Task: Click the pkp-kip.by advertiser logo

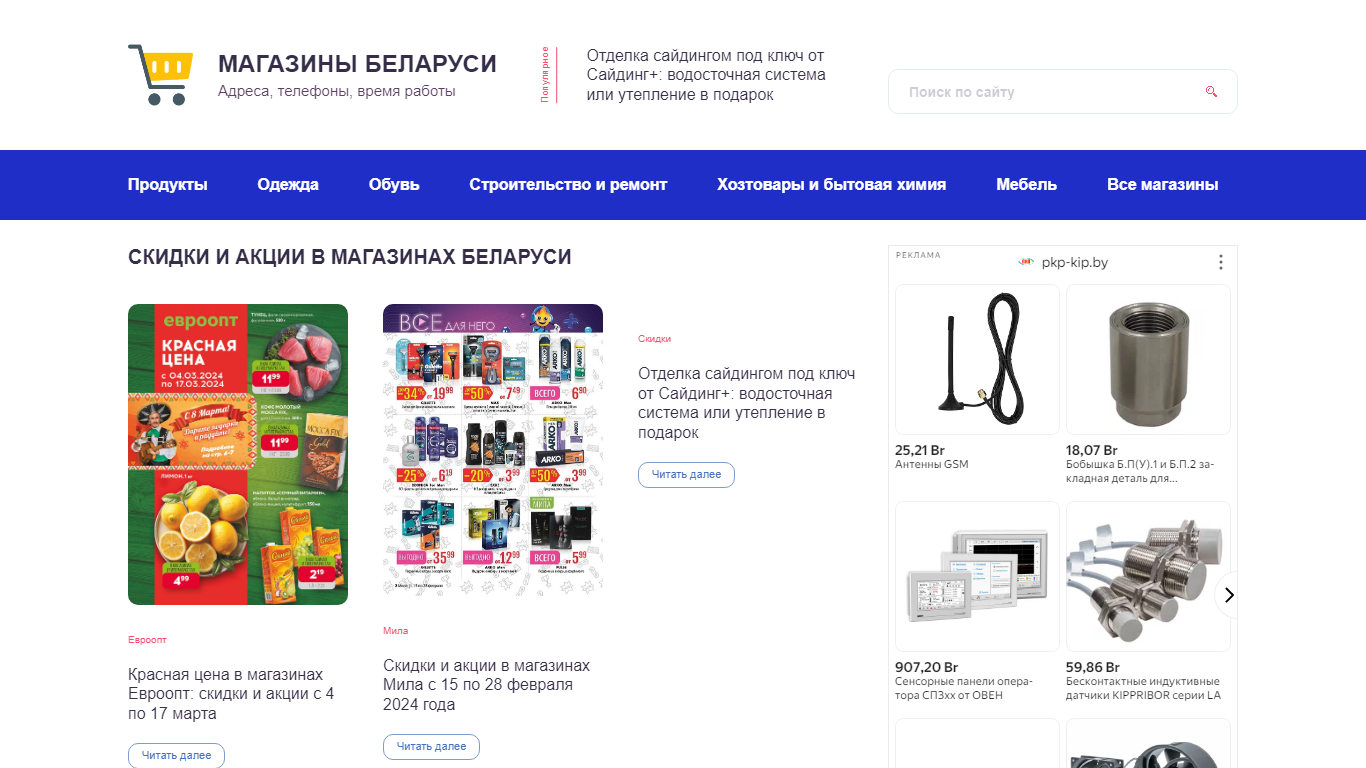Action: [x=1026, y=262]
